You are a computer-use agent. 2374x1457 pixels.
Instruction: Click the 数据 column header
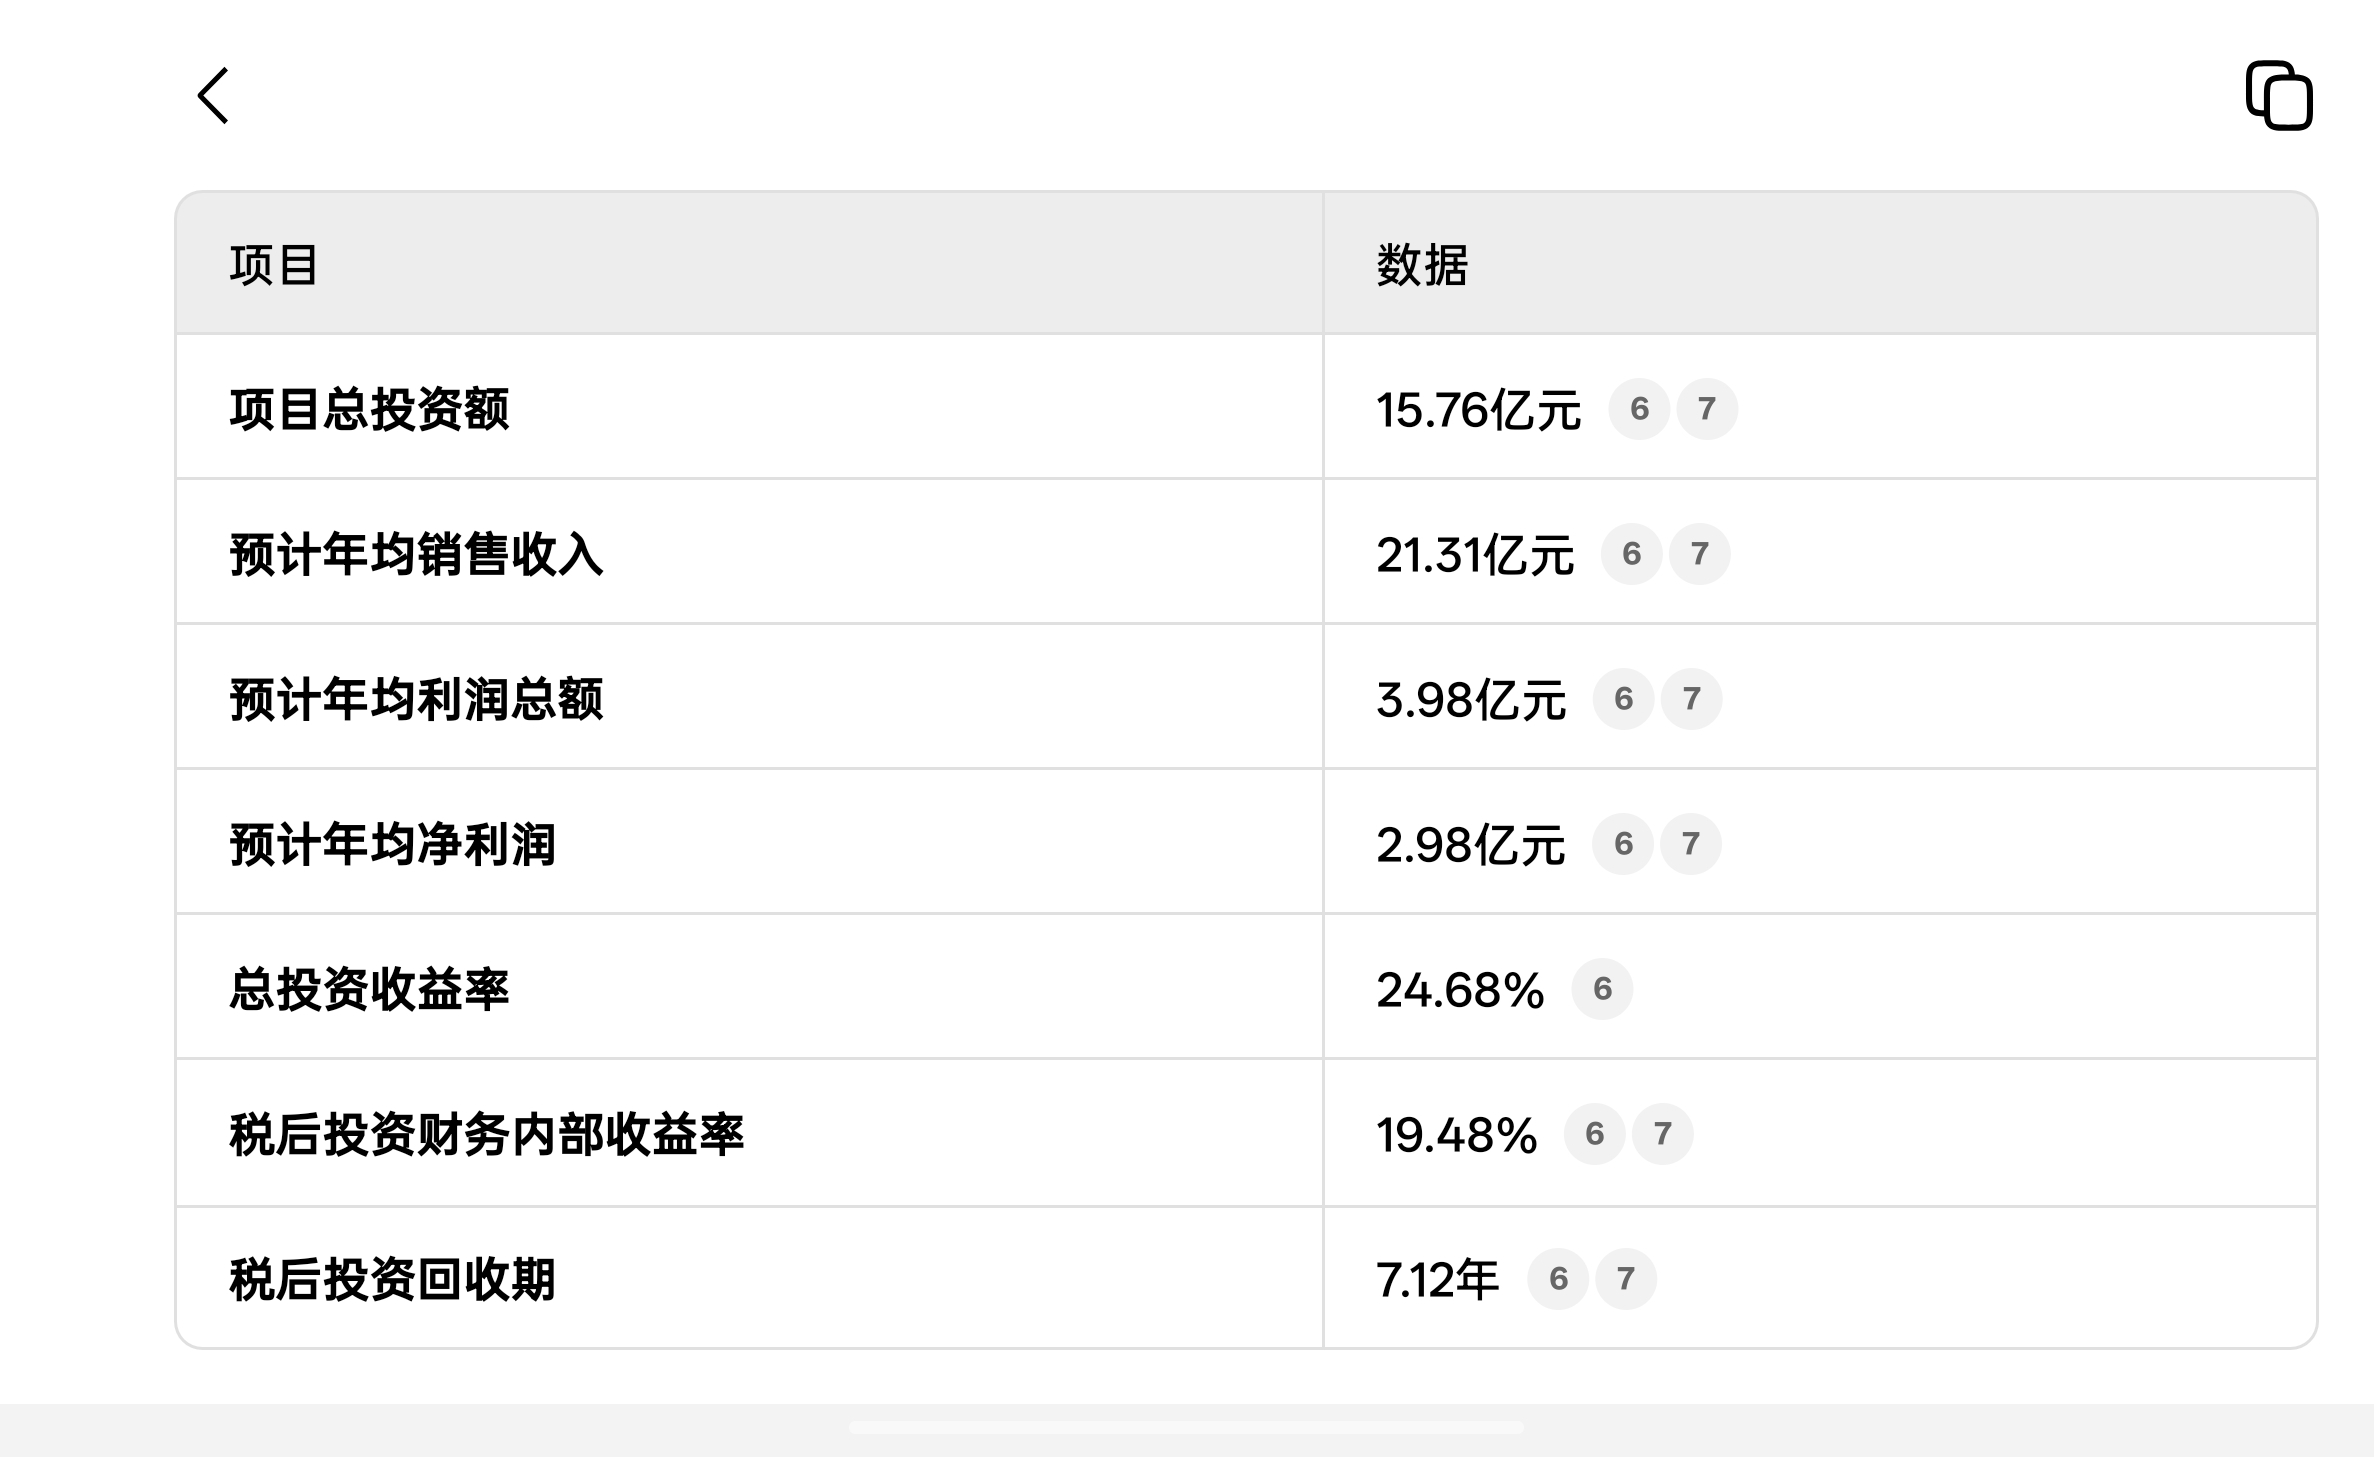pyautogui.click(x=1422, y=265)
